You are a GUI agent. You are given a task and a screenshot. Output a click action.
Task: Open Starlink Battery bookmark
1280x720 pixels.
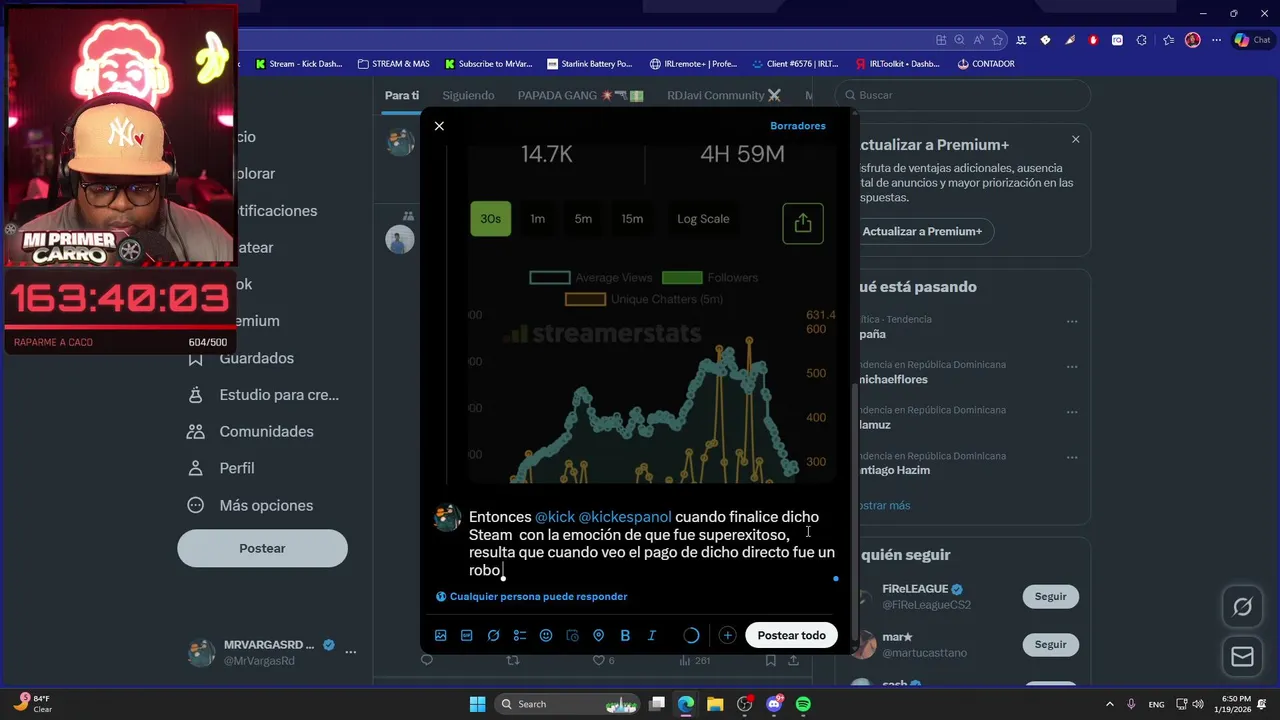(589, 64)
